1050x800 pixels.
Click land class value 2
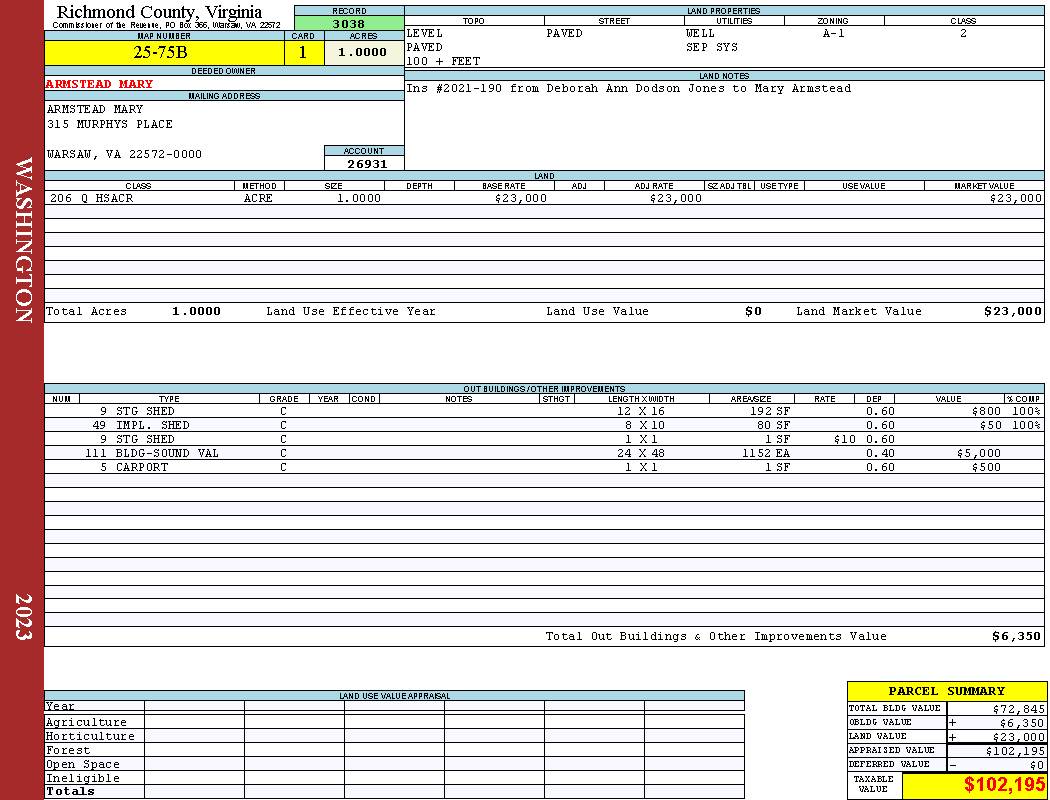[963, 33]
